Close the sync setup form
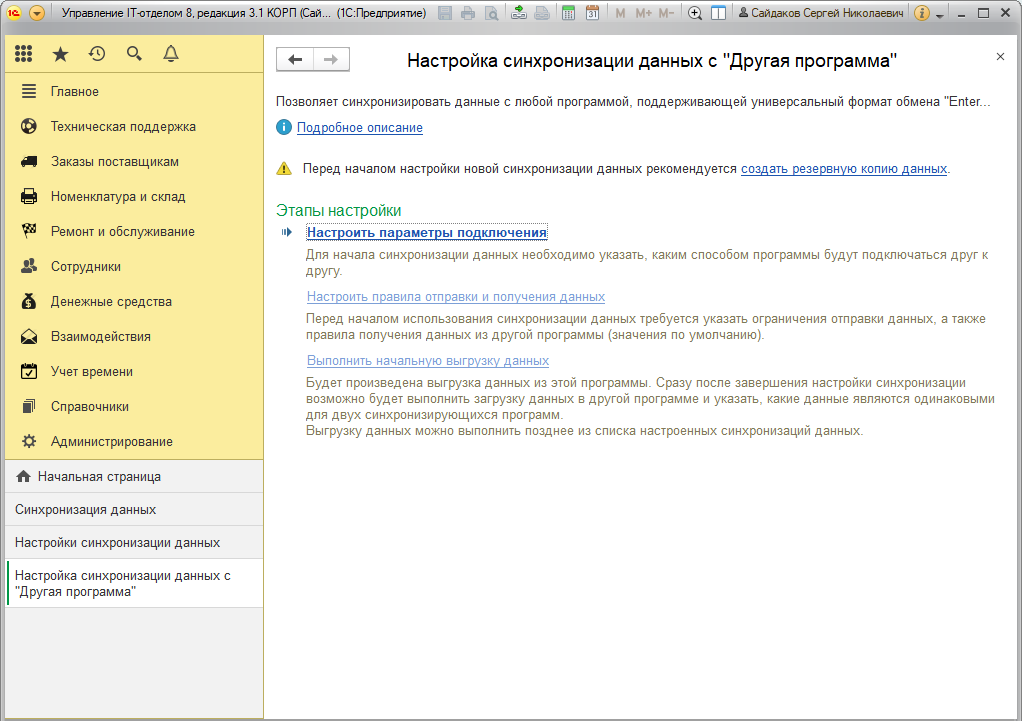This screenshot has height=721, width=1022. tap(1000, 57)
